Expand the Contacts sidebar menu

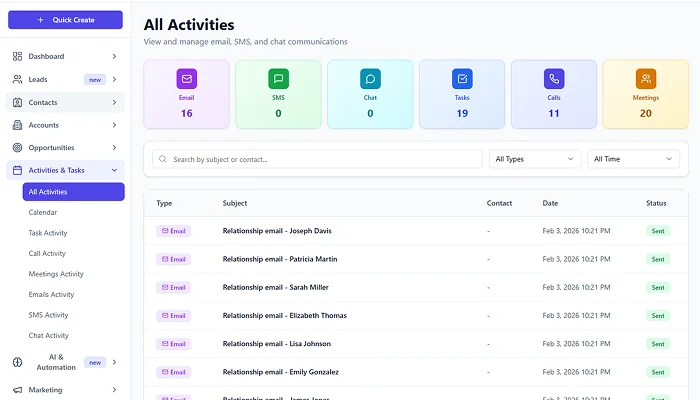point(114,102)
